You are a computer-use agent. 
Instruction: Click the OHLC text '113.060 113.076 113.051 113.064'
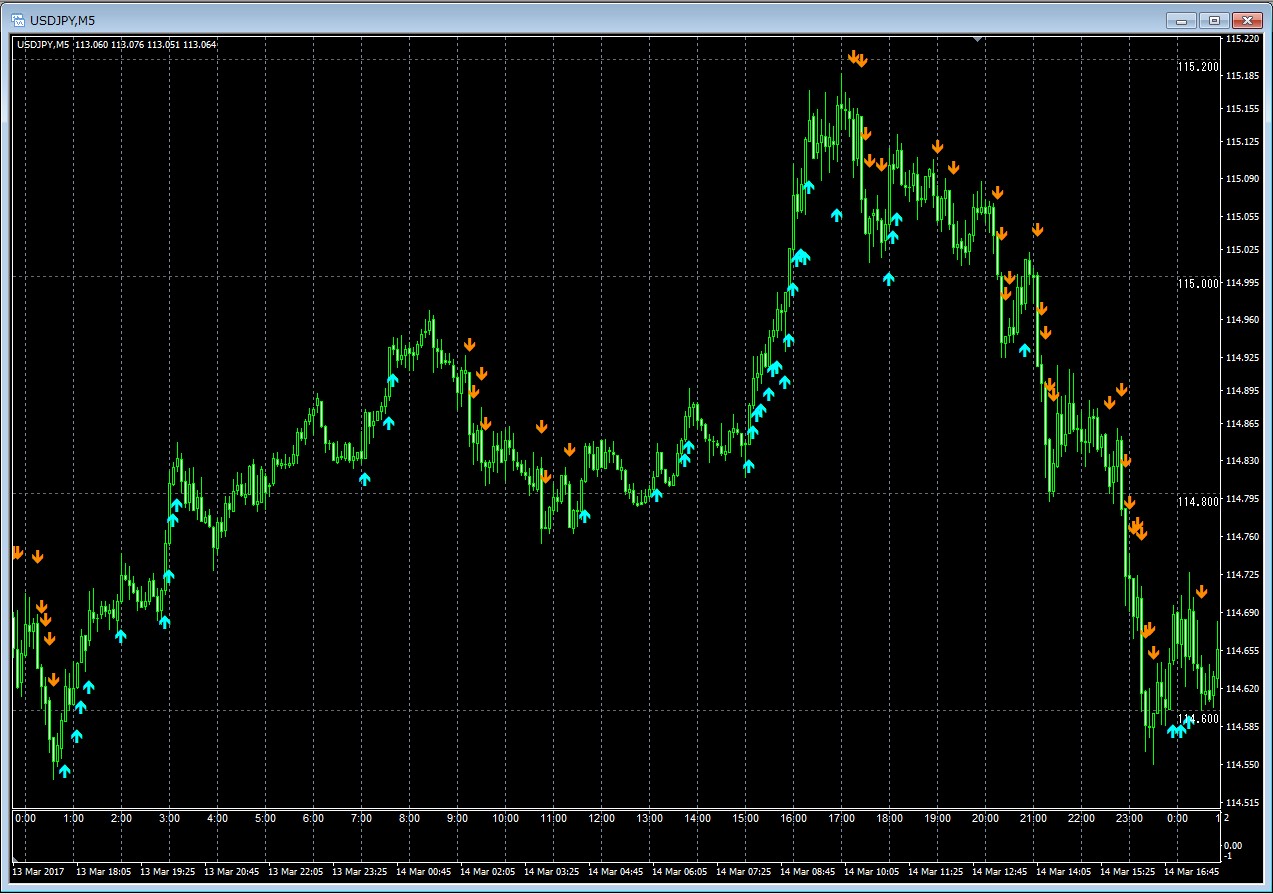point(146,44)
